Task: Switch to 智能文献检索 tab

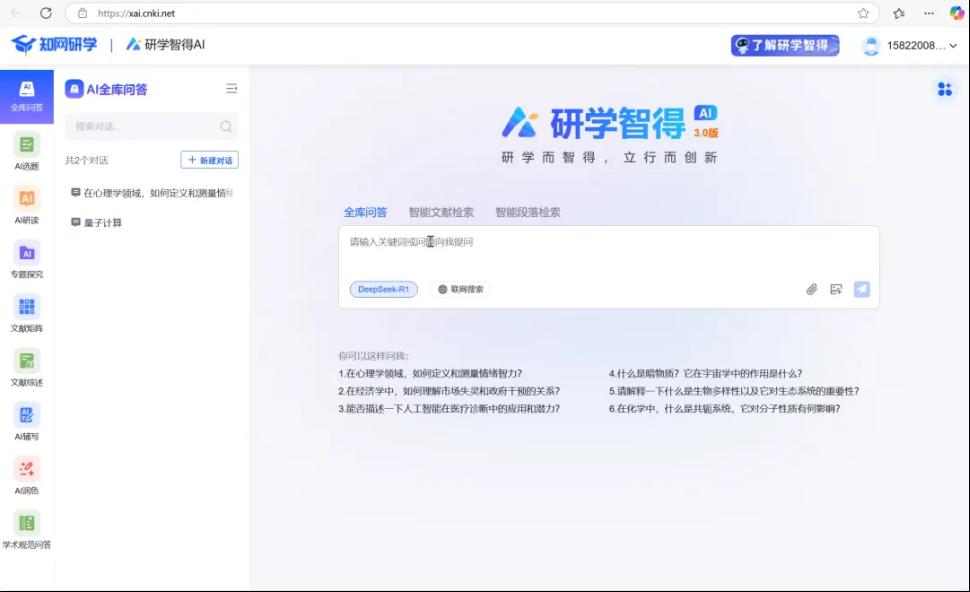Action: [x=441, y=212]
